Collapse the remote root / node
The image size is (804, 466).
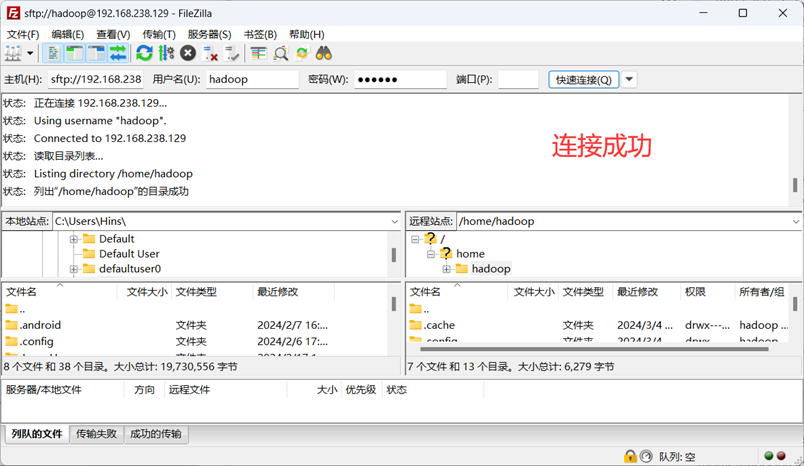415,239
